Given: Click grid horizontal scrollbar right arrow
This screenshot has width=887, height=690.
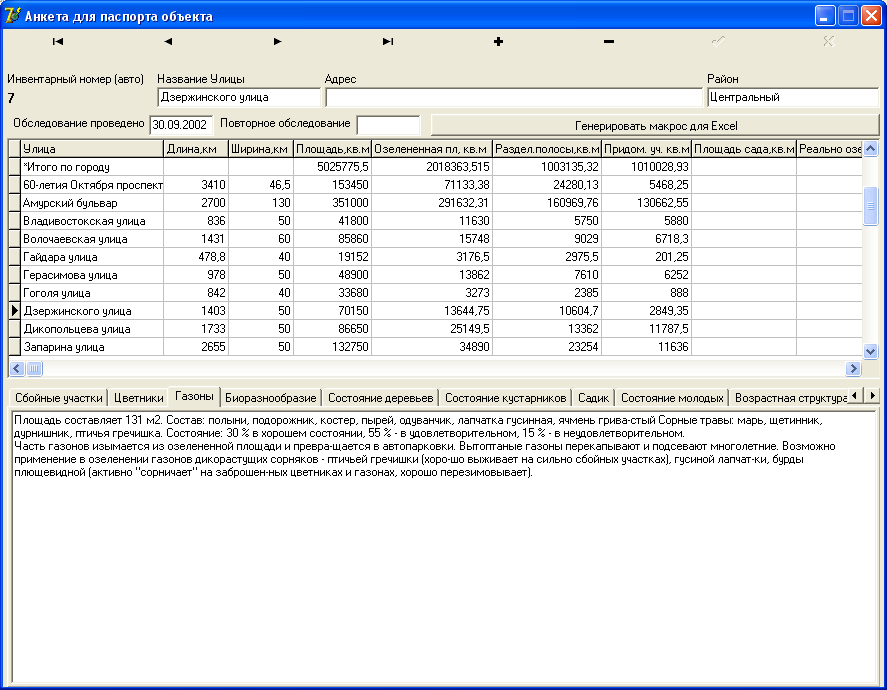Looking at the screenshot, I should coord(853,369).
